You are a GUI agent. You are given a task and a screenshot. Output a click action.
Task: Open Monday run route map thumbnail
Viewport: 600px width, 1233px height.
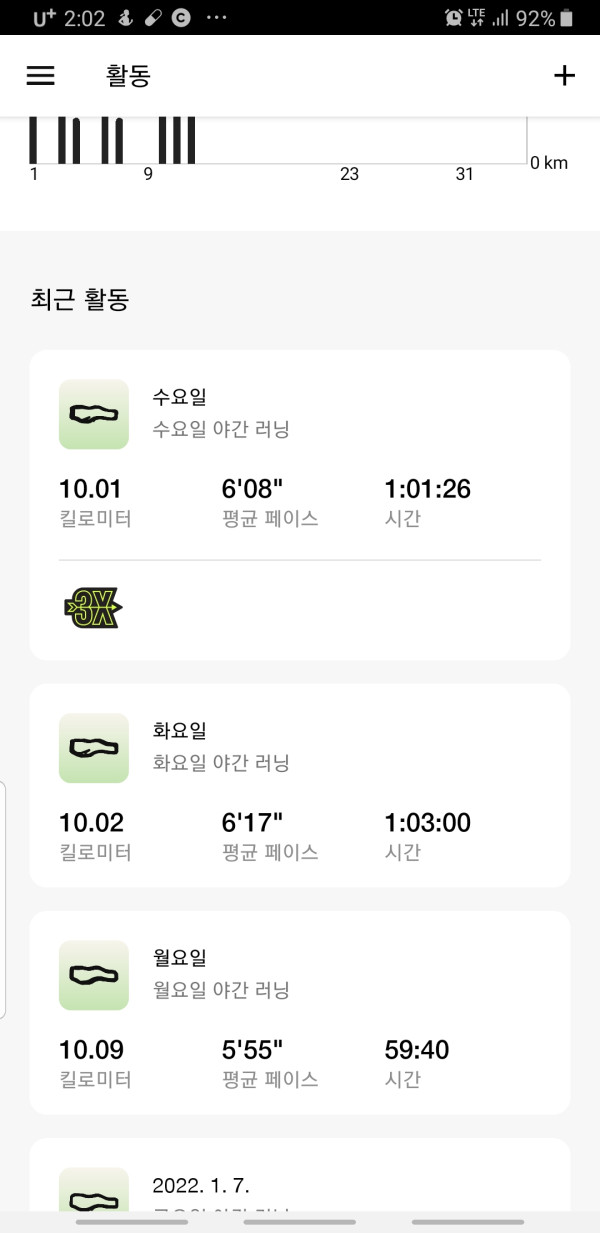(94, 975)
